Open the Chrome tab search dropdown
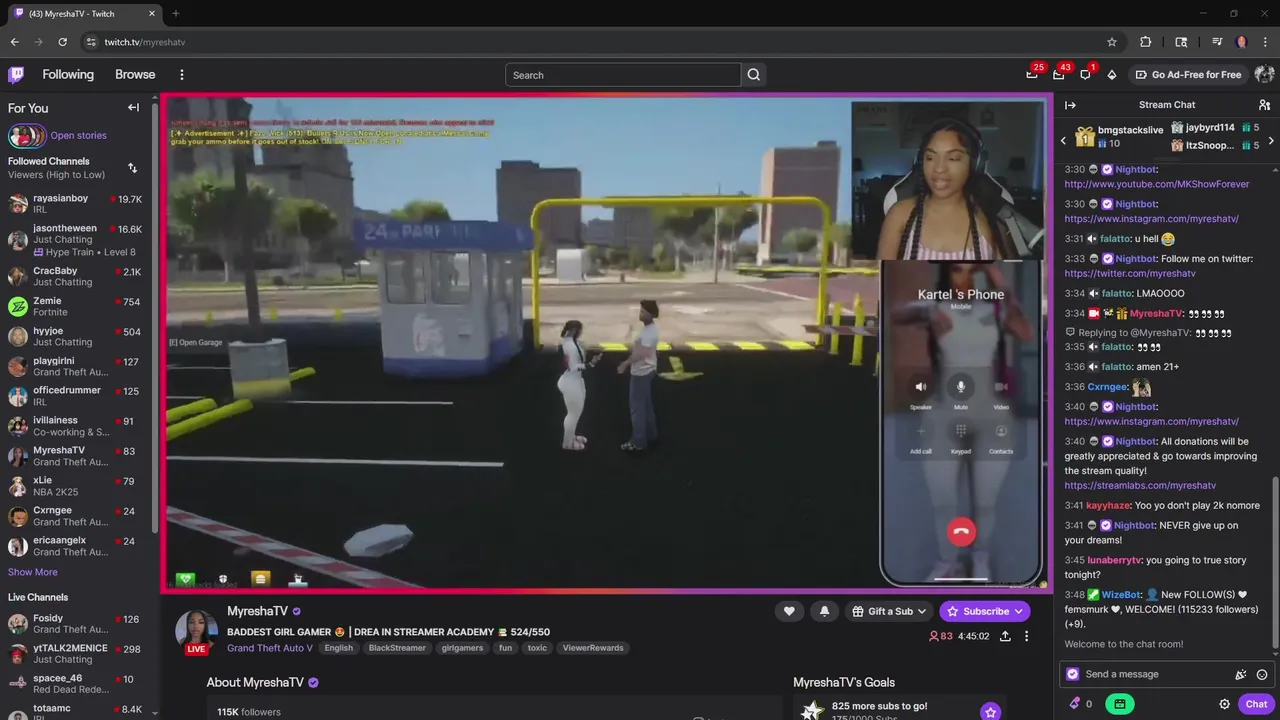The width and height of the screenshot is (1280, 720). [x=1181, y=42]
